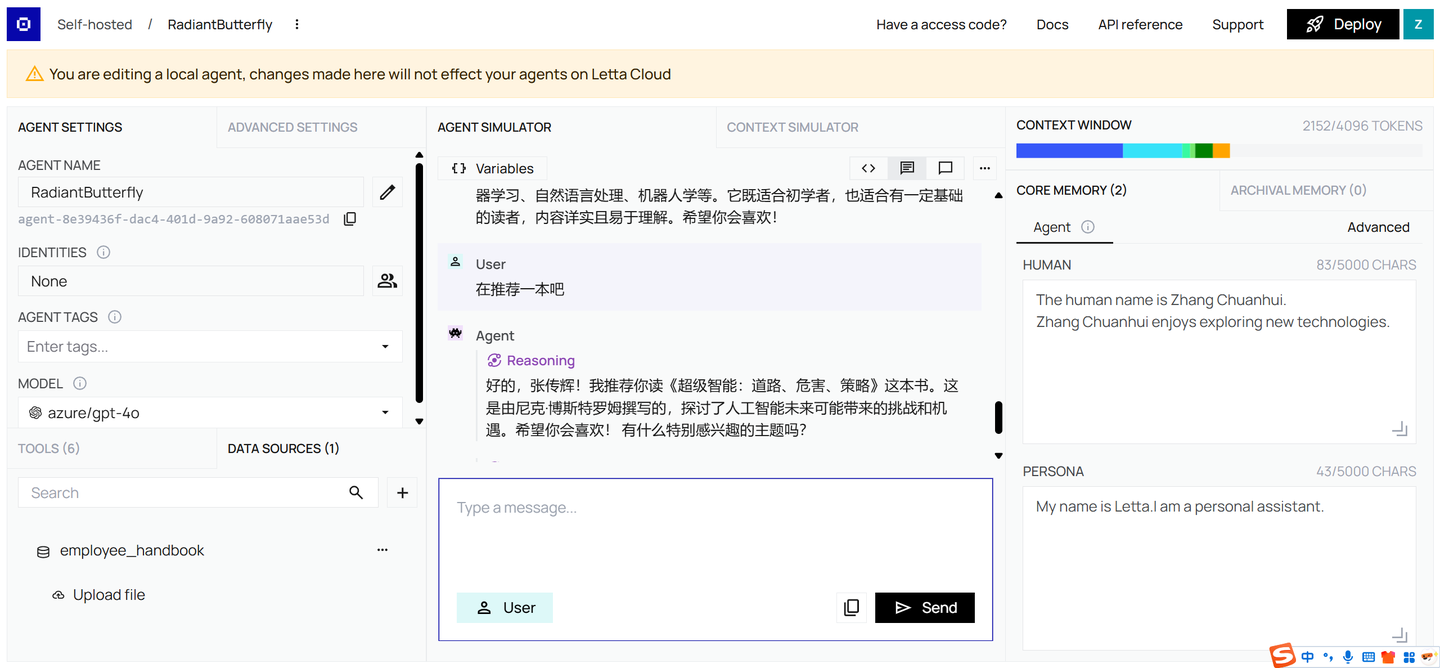The width and height of the screenshot is (1440, 668).
Task: Send the message
Action: 924,608
